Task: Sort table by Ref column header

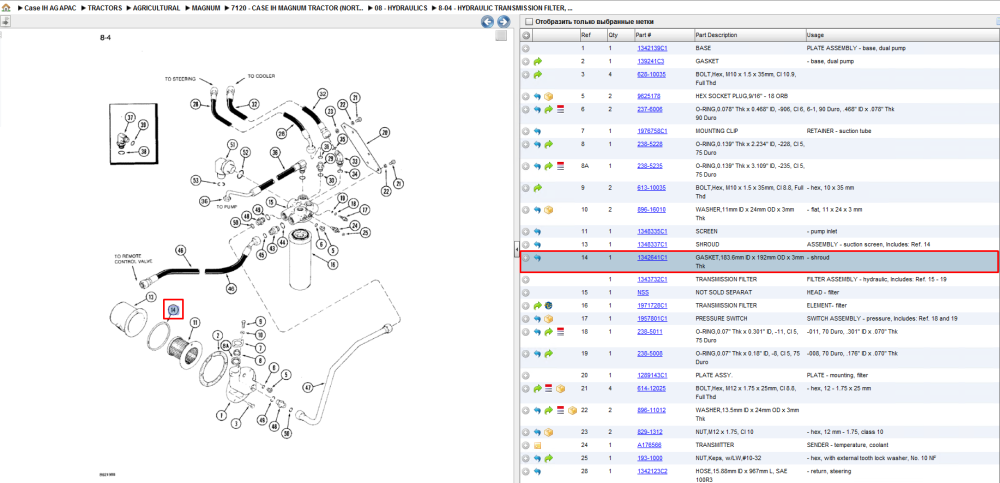Action: point(592,35)
